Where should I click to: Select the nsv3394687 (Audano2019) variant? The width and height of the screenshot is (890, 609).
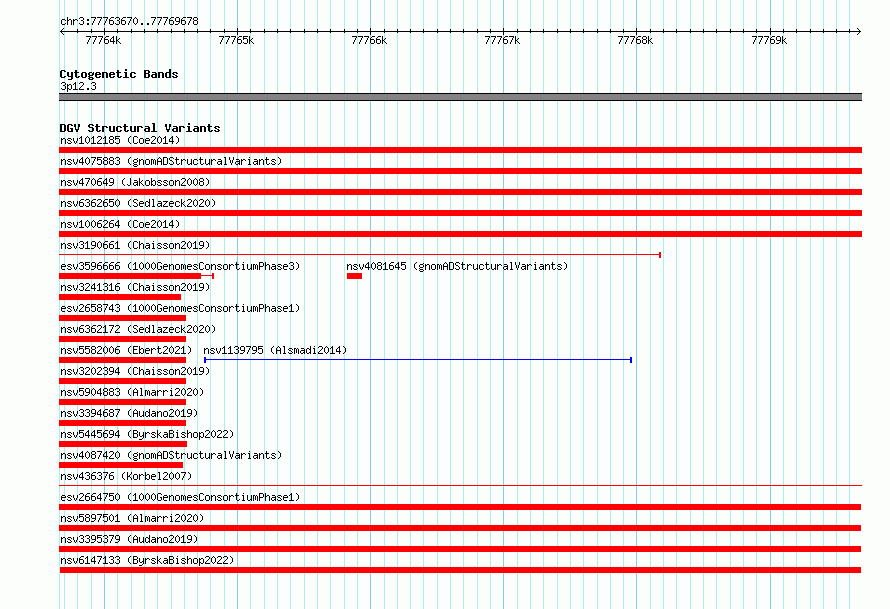pyautogui.click(x=129, y=413)
